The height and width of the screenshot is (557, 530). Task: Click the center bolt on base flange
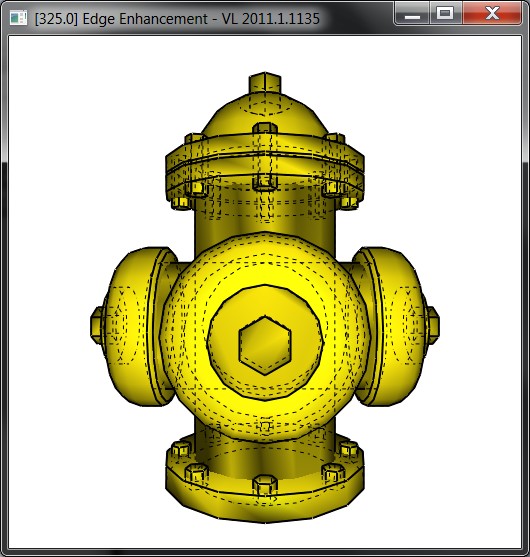tap(265, 485)
